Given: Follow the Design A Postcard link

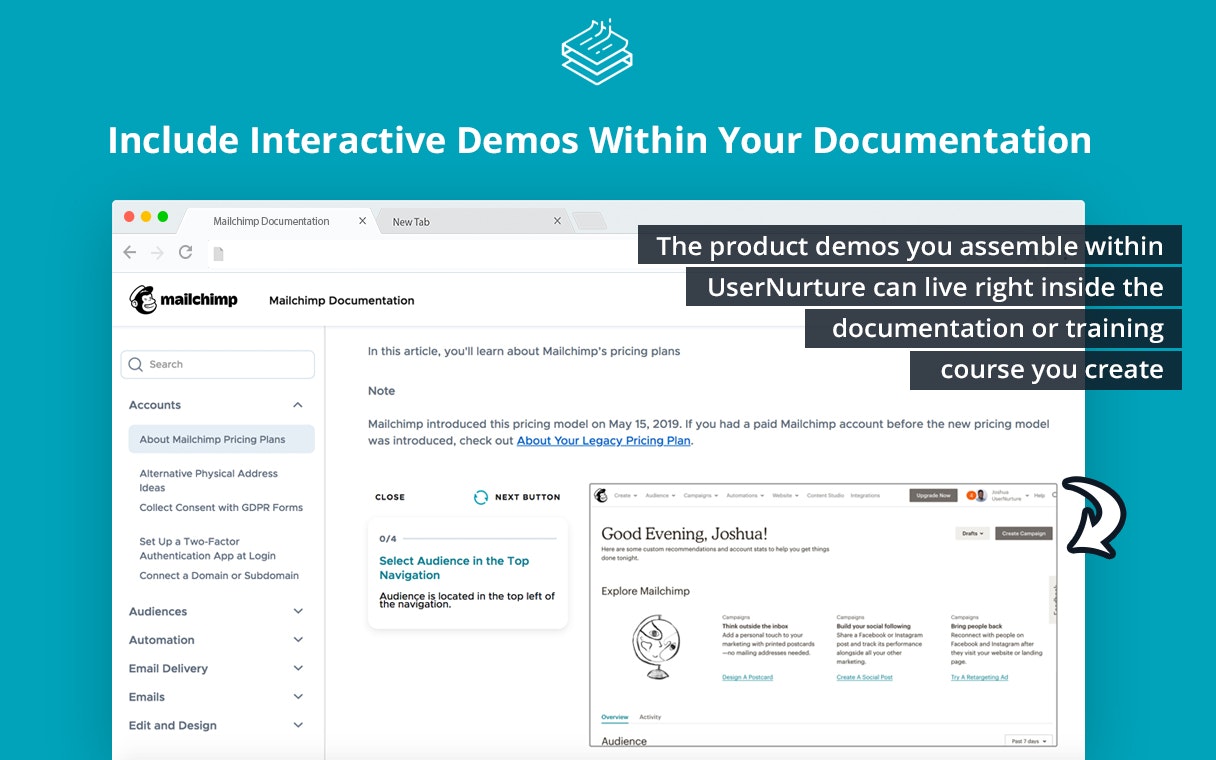Looking at the screenshot, I should coord(747,677).
